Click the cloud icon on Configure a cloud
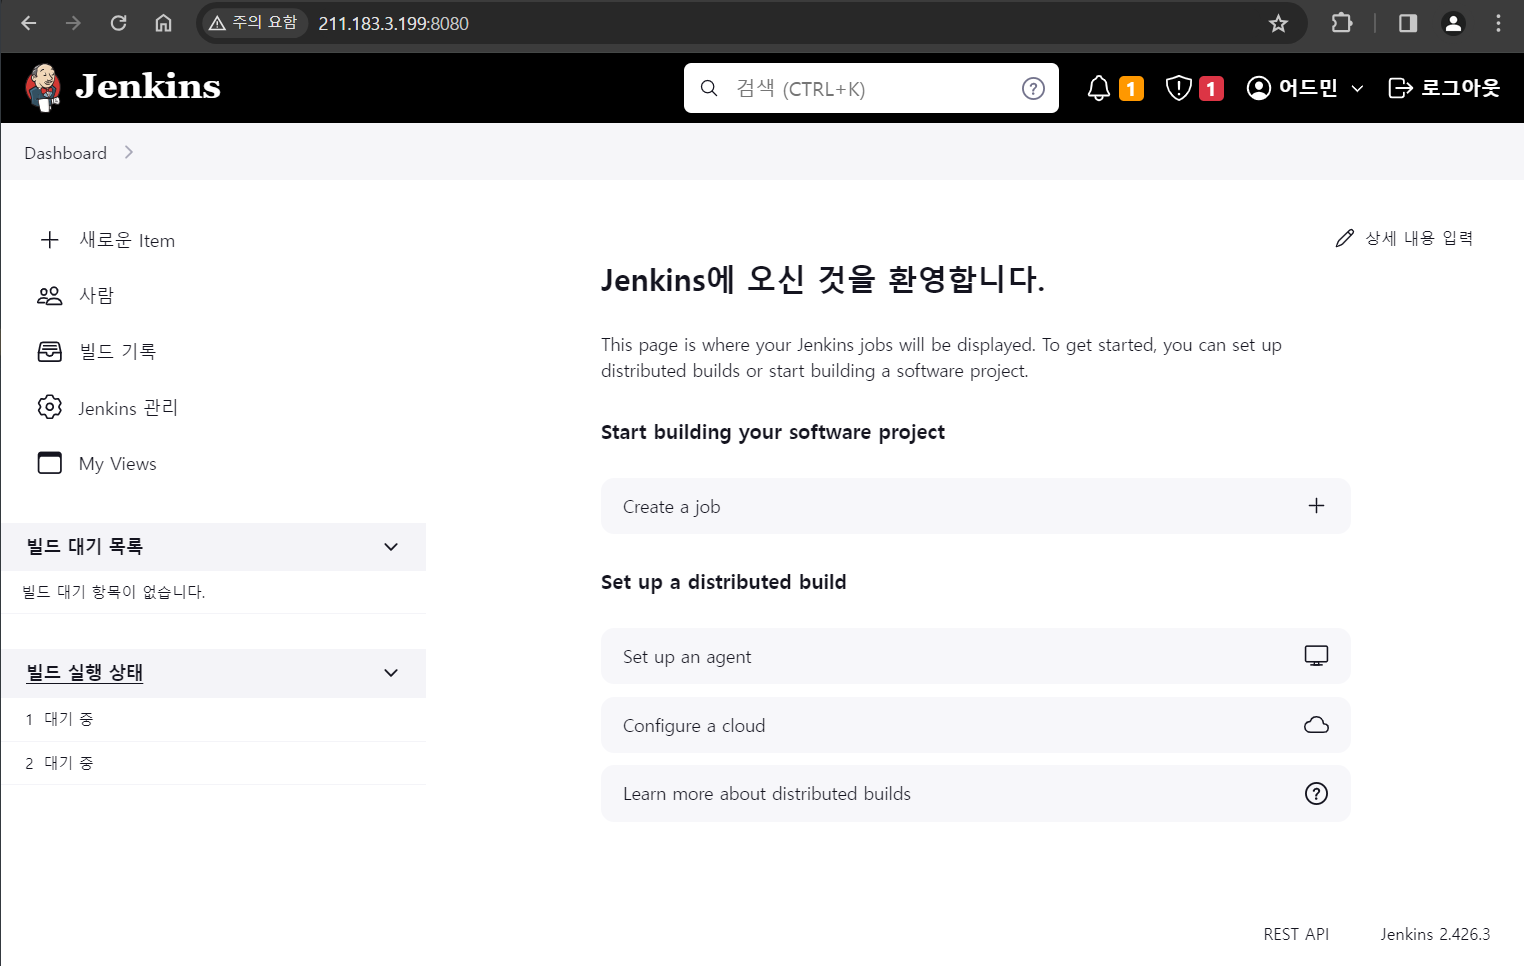Viewport: 1524px width, 966px height. pos(1316,725)
